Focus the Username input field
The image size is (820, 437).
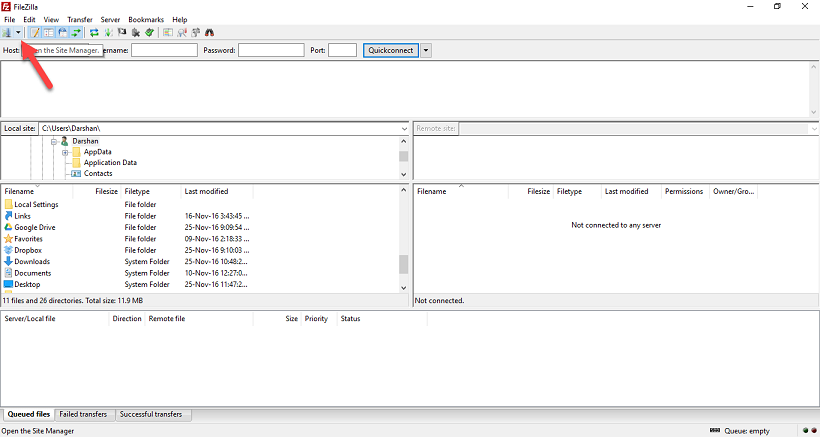pyautogui.click(x=164, y=50)
